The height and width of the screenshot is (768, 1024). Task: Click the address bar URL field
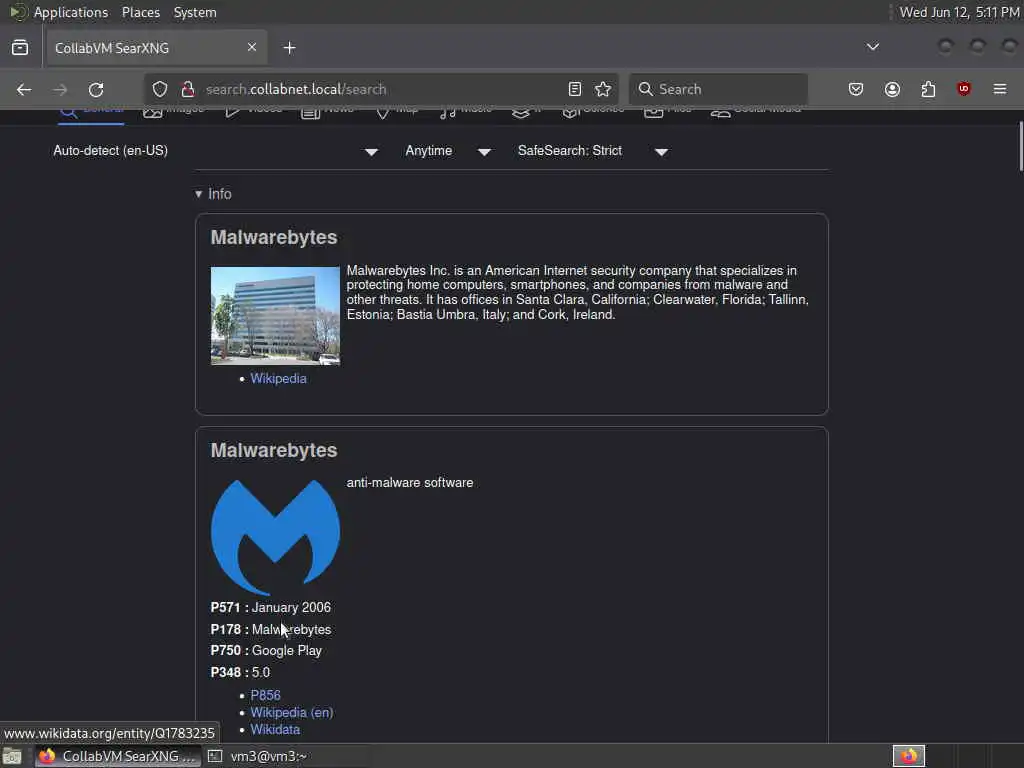379,89
